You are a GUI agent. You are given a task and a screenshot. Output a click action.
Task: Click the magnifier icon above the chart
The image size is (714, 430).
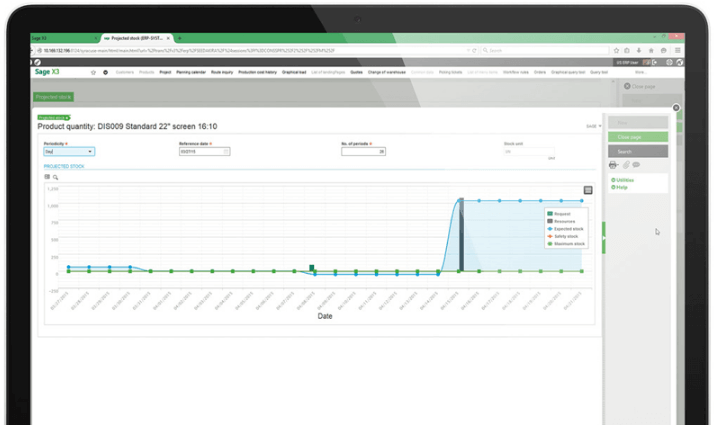coord(56,177)
